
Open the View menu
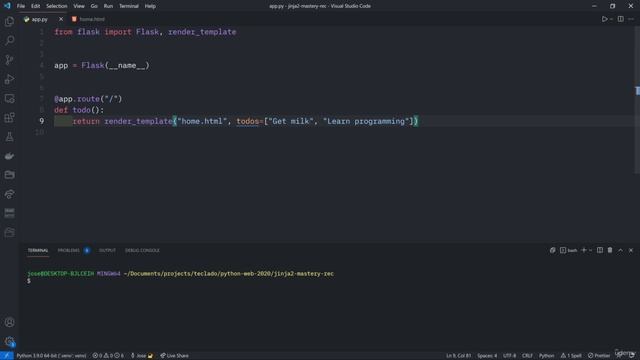[x=79, y=6]
